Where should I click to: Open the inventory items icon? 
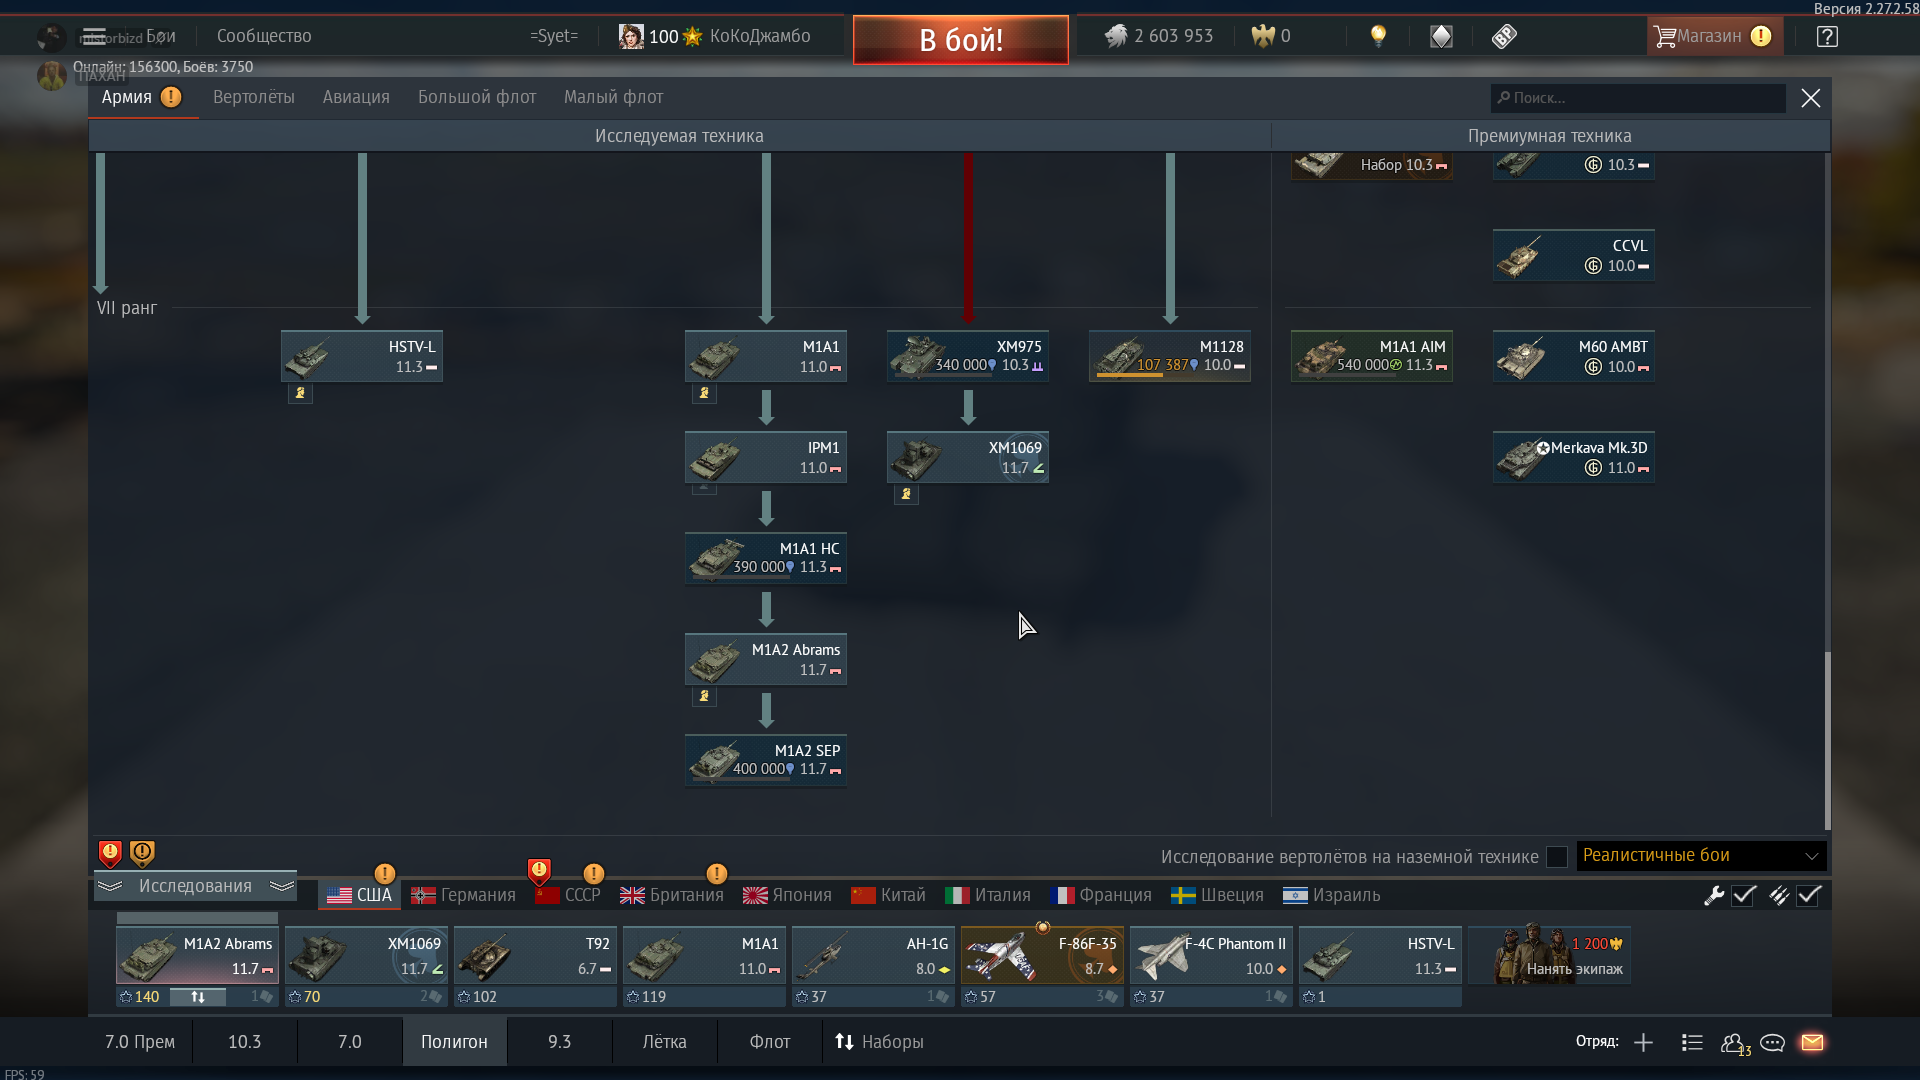[1504, 36]
